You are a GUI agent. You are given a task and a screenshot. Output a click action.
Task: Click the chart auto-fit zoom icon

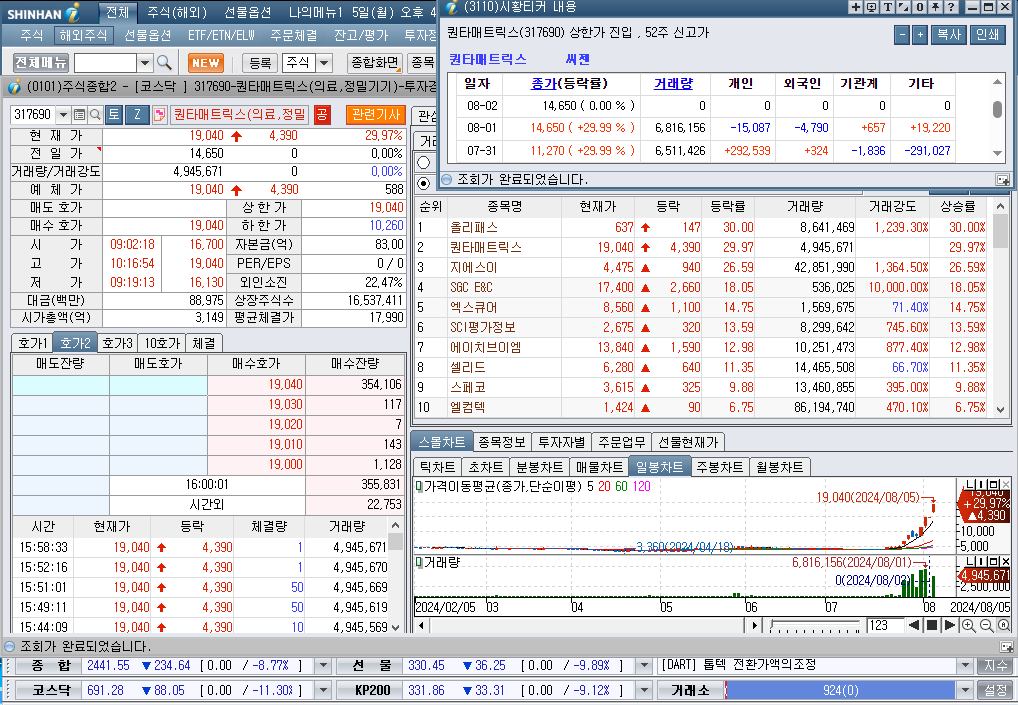click(x=1004, y=626)
